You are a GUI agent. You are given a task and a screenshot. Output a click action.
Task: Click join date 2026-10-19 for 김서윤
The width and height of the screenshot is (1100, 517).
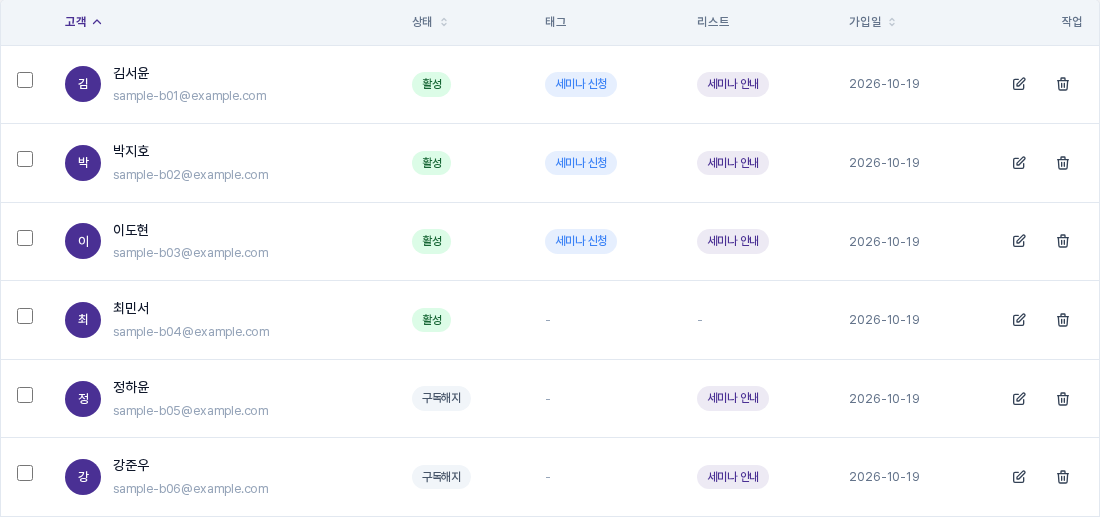coord(884,84)
